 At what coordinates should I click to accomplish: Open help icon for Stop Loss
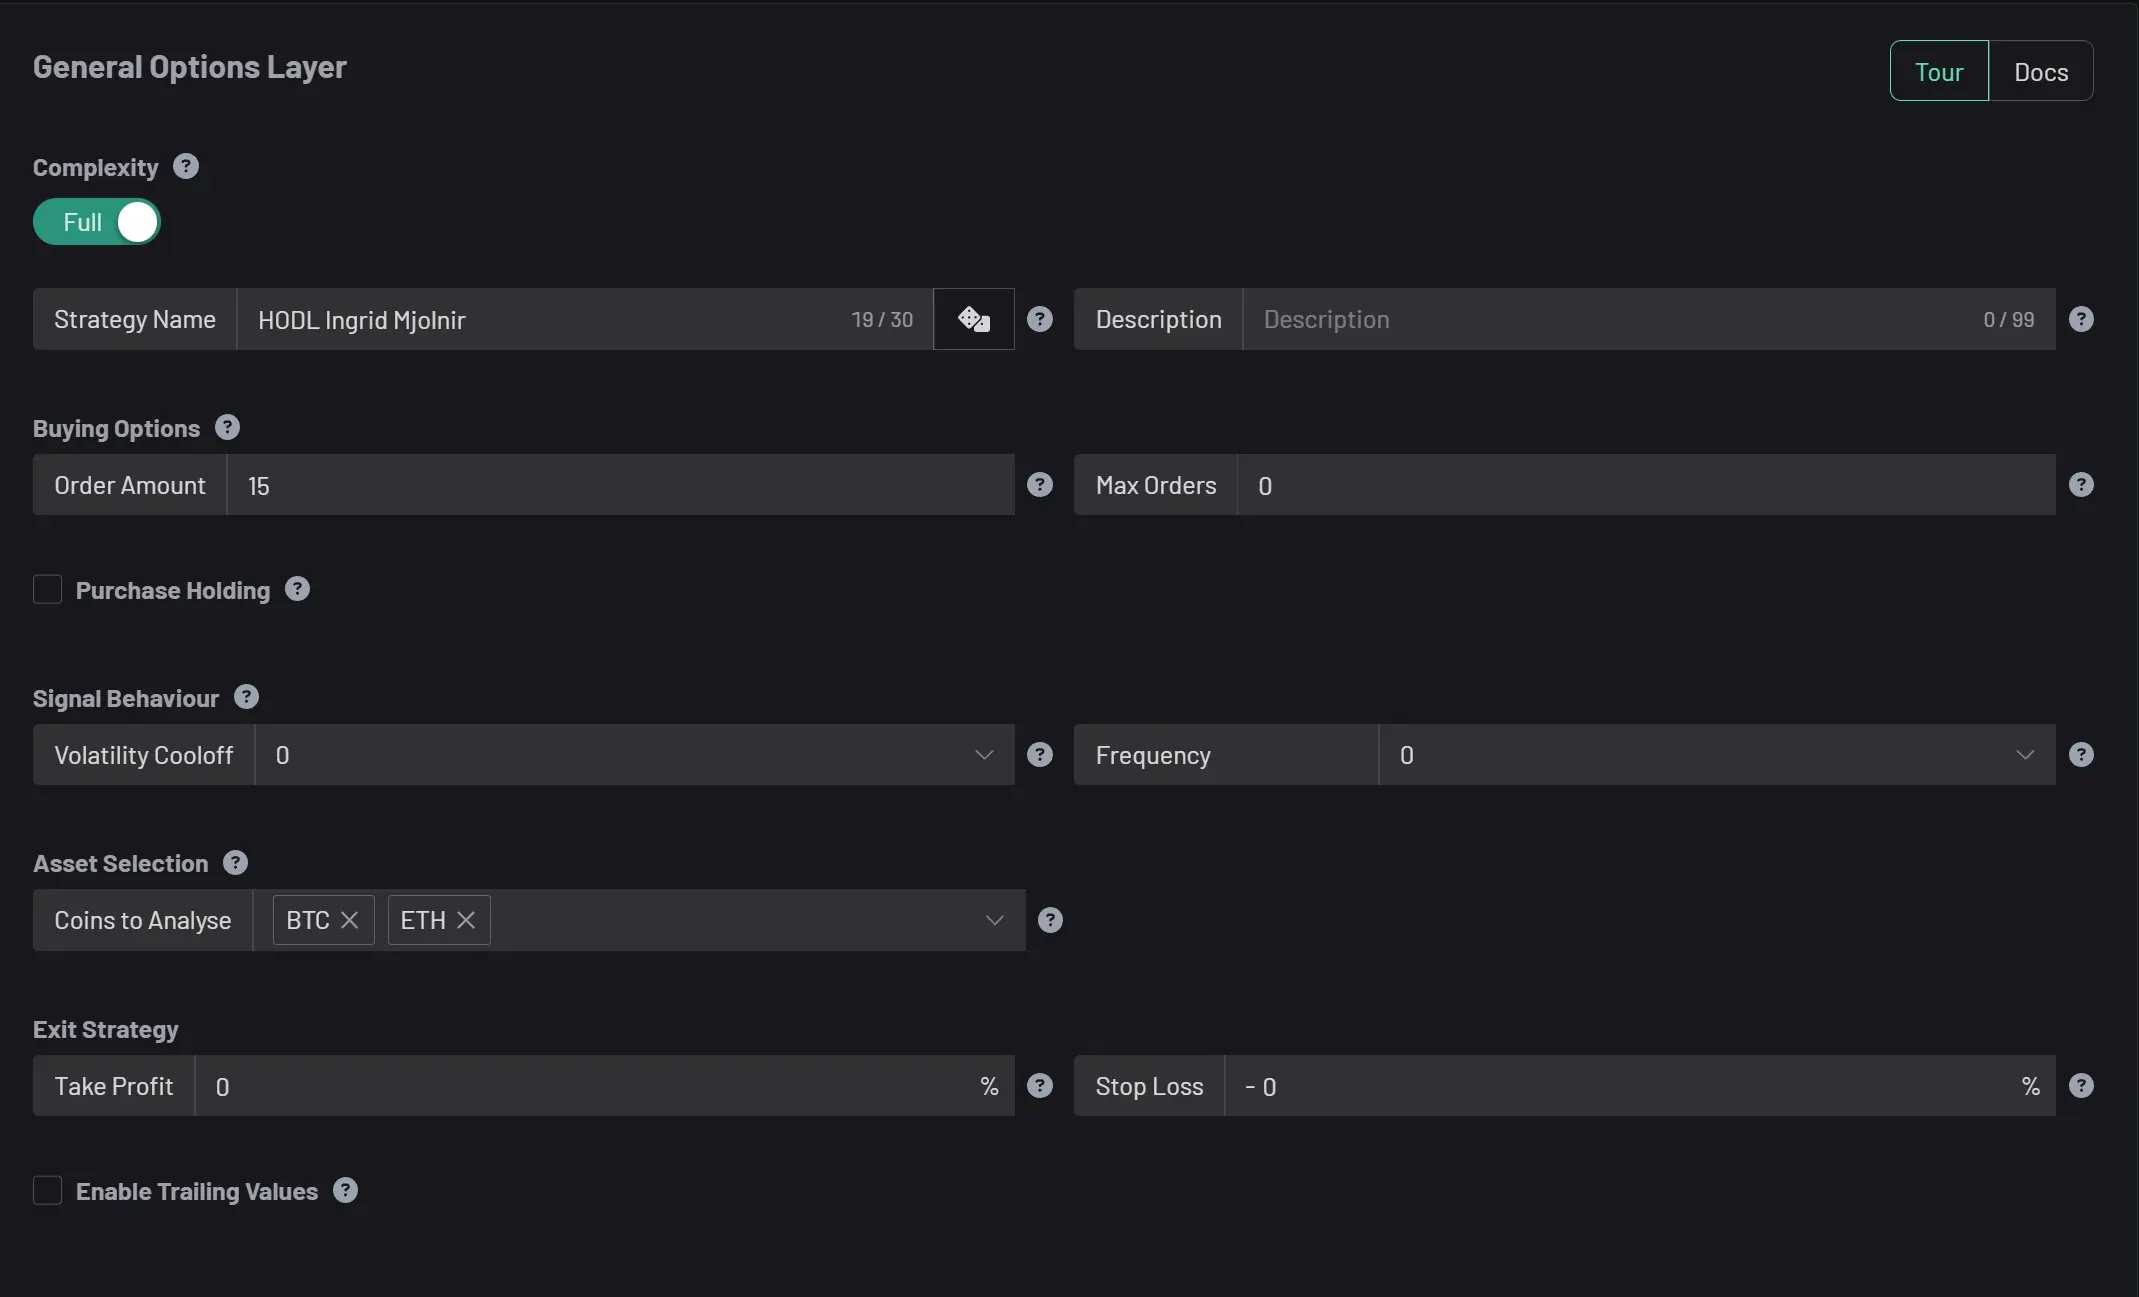click(2082, 1086)
